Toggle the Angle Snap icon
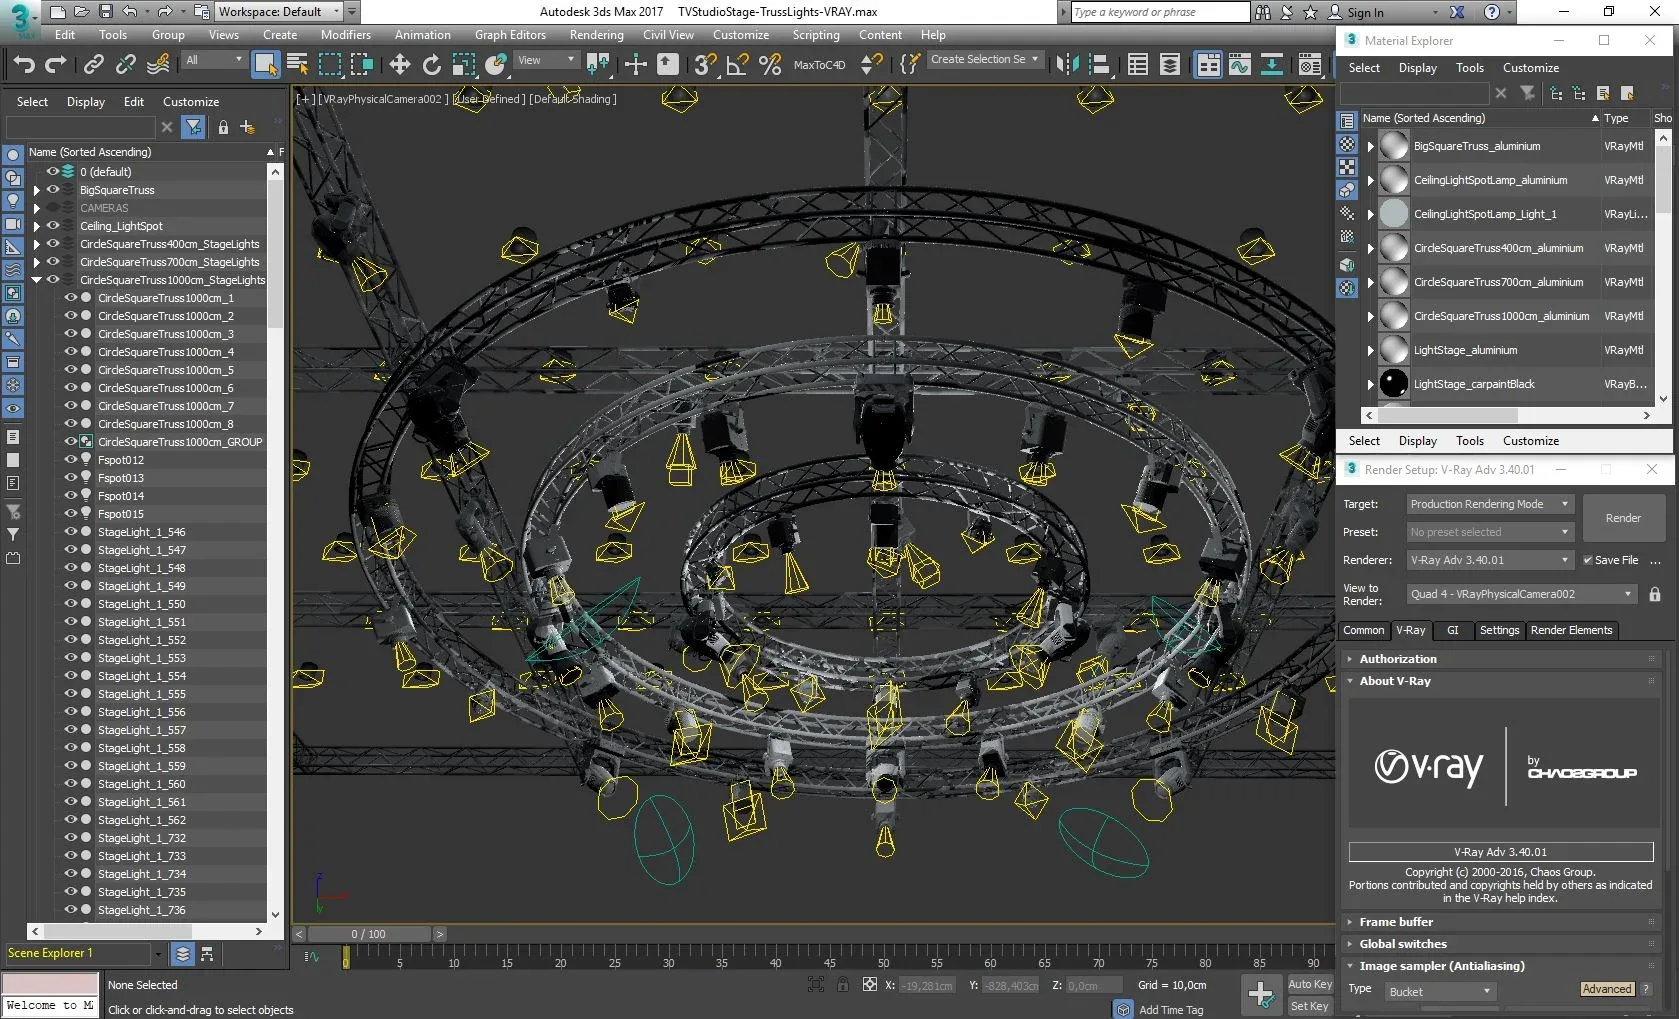This screenshot has height=1019, width=1679. pos(738,65)
